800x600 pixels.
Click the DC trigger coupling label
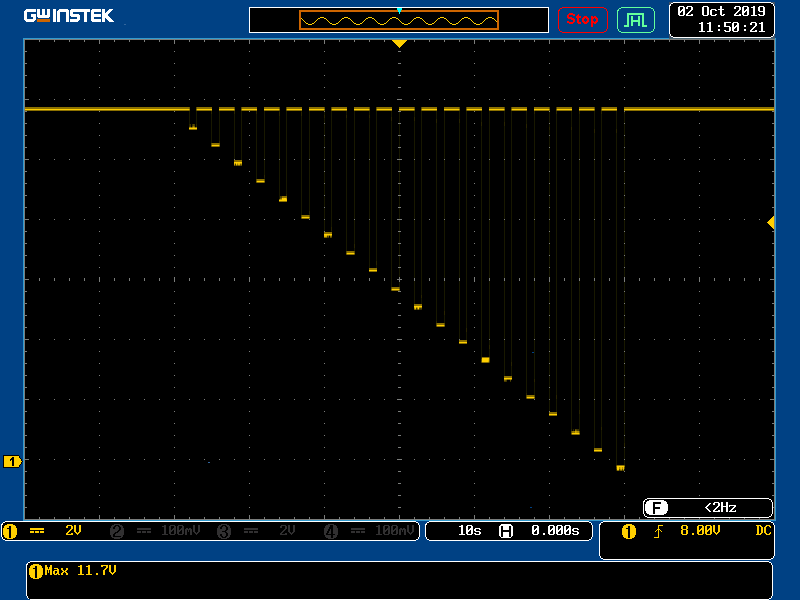click(763, 531)
